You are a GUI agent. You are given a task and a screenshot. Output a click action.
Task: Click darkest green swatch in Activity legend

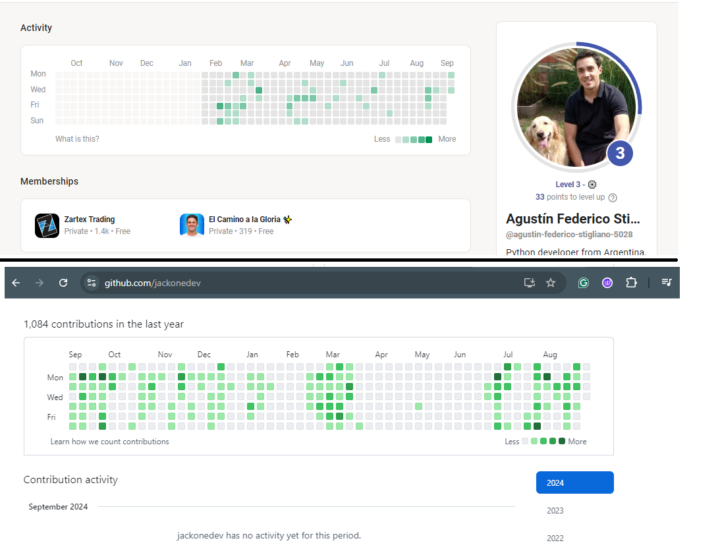[429, 140]
